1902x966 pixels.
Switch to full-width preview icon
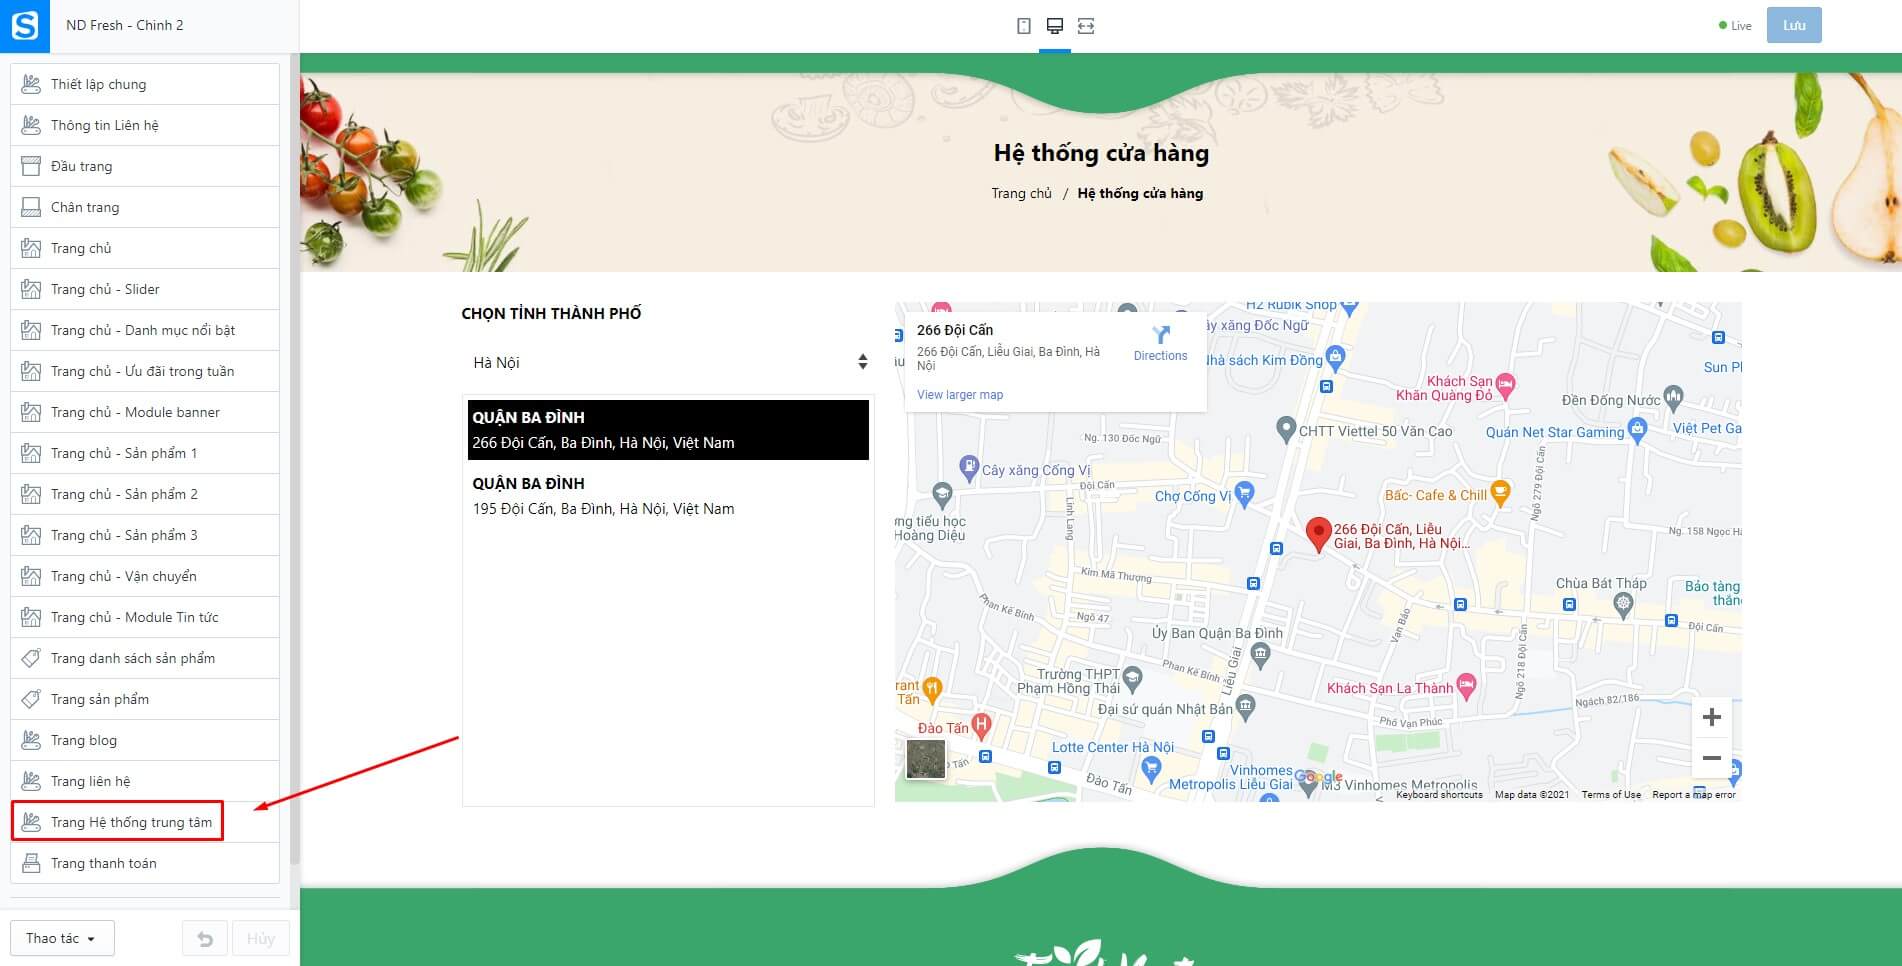pos(1086,26)
